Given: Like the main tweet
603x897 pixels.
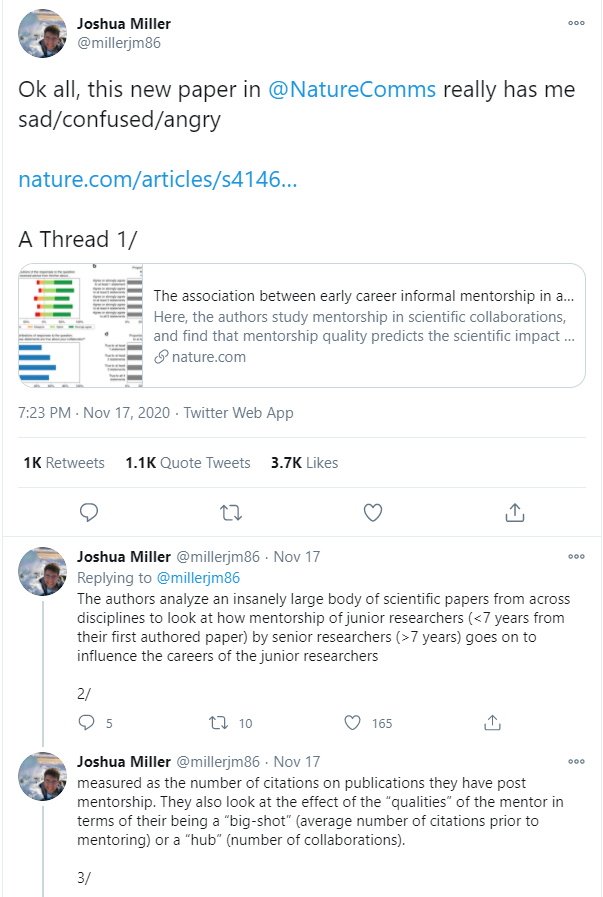Looking at the screenshot, I should [x=373, y=512].
